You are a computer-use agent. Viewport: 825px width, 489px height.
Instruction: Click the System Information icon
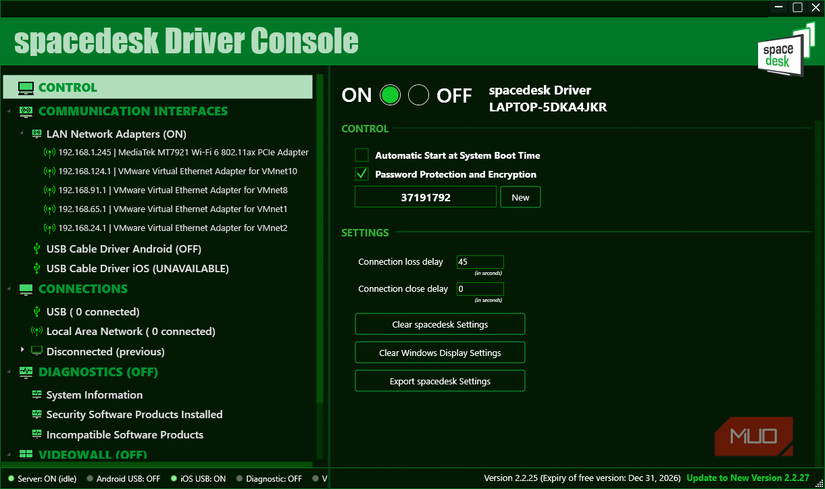coord(36,394)
